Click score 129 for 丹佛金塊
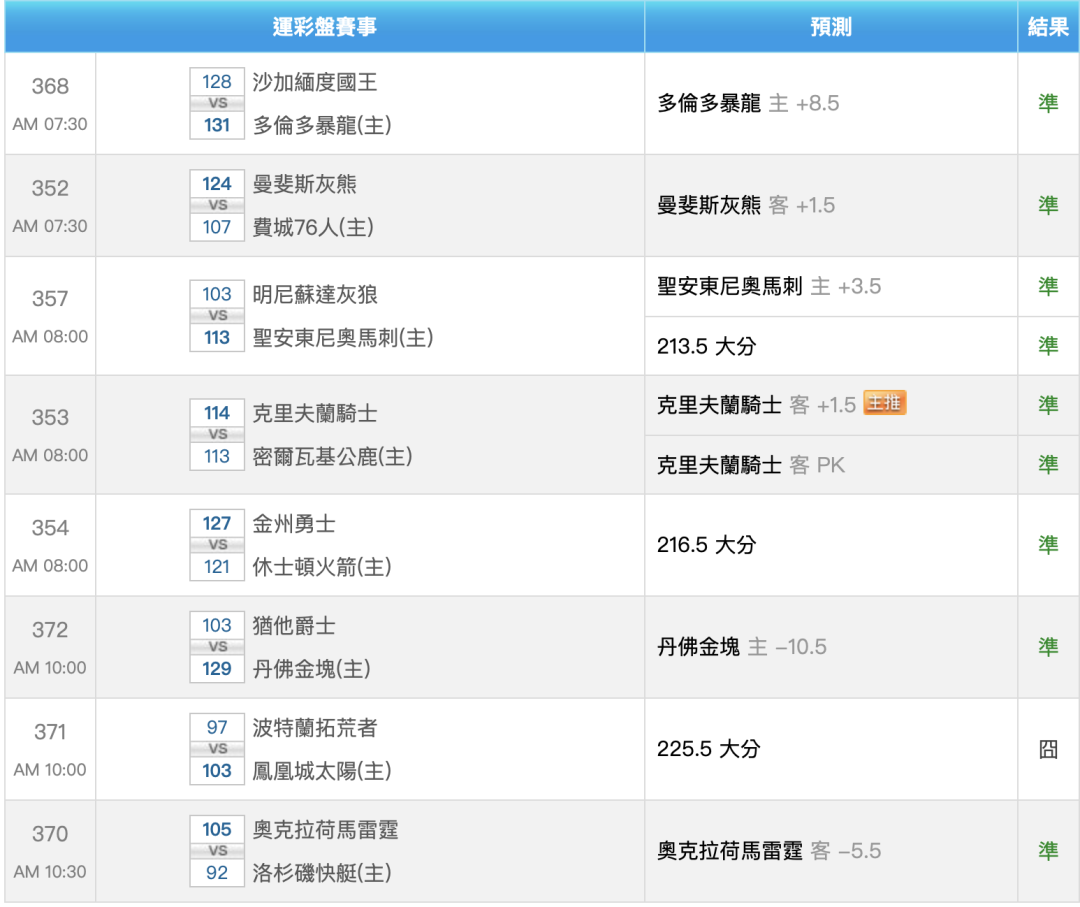Viewport: 1080px width, 907px height. (217, 669)
